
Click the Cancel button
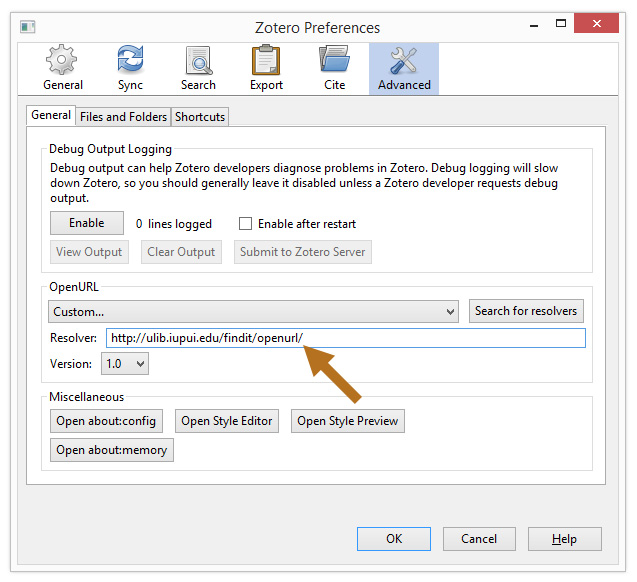(479, 539)
